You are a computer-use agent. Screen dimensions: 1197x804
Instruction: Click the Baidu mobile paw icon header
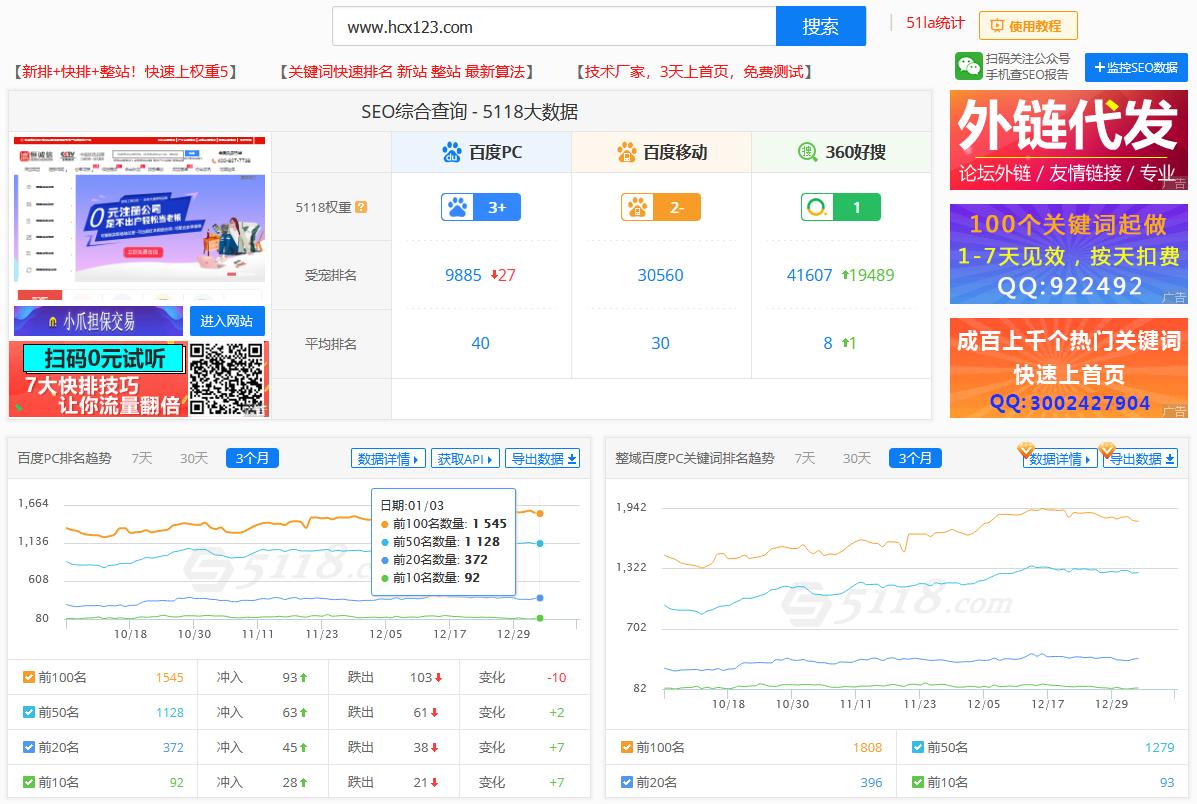tap(627, 152)
